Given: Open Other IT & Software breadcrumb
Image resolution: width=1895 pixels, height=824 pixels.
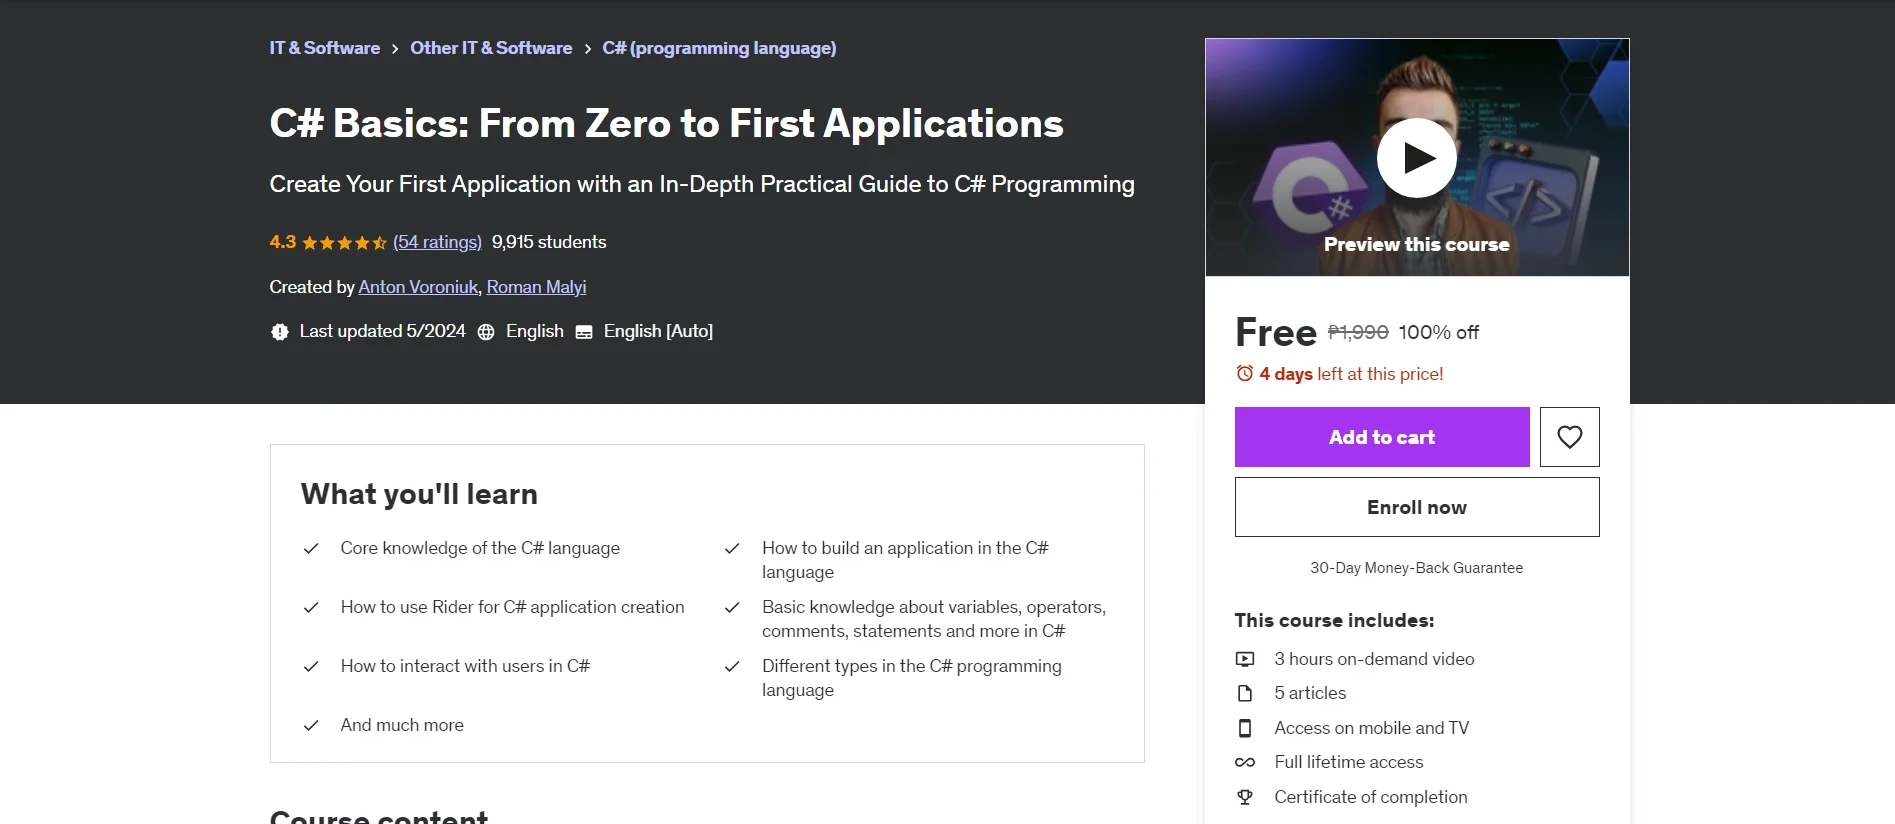Looking at the screenshot, I should tap(491, 48).
